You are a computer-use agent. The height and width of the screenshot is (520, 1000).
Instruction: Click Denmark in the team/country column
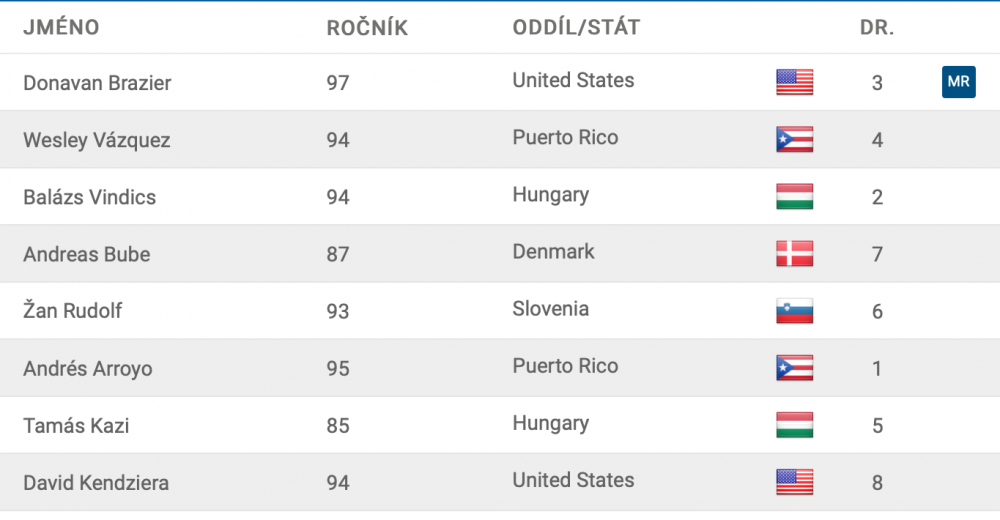coord(553,252)
